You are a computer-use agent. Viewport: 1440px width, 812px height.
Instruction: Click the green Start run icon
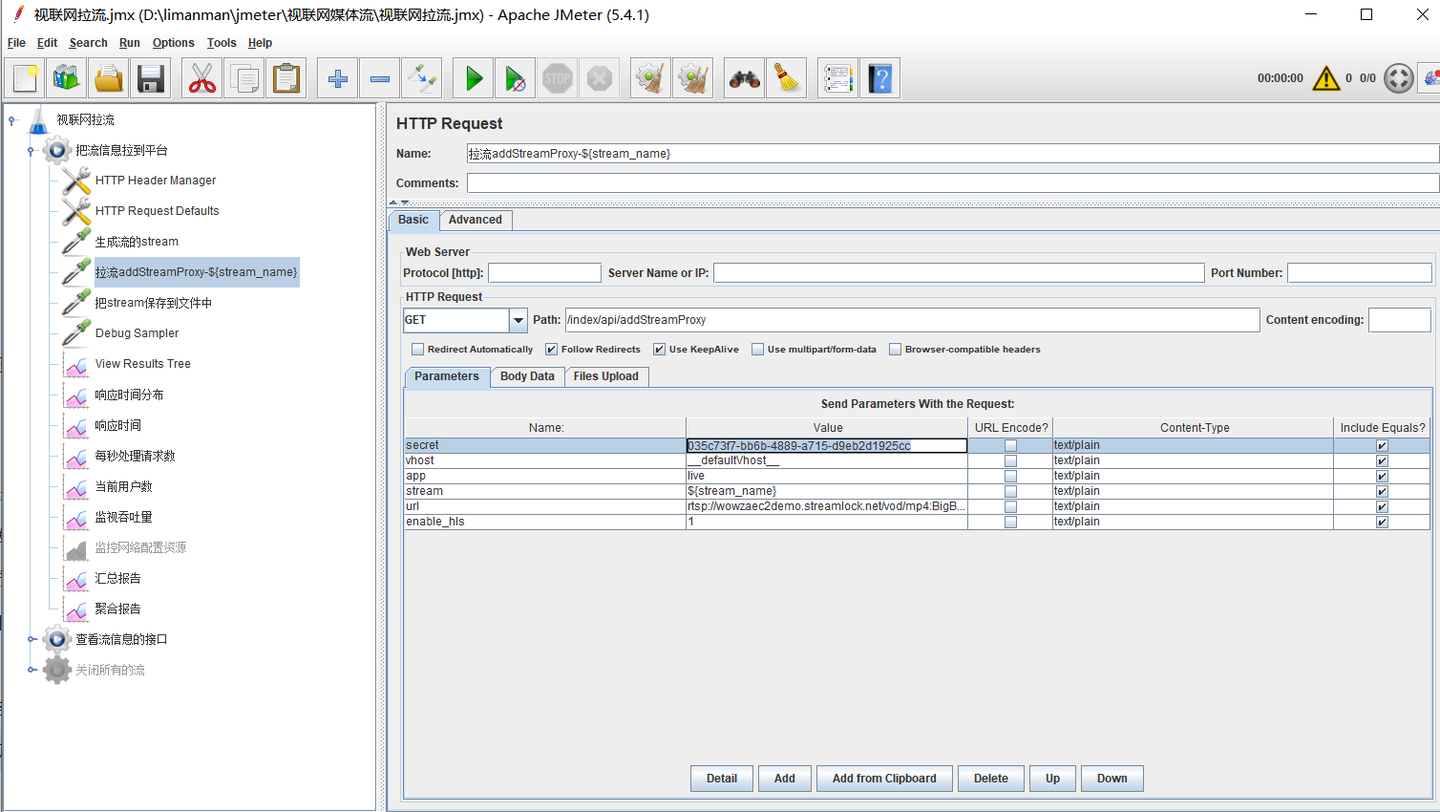click(x=474, y=78)
